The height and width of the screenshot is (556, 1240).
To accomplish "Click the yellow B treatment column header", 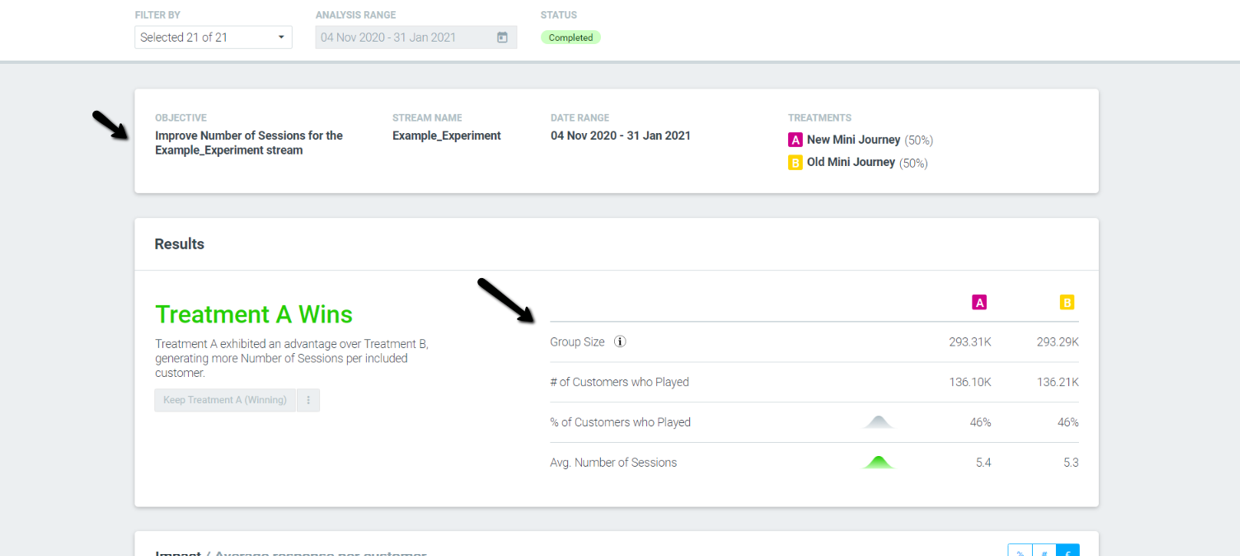I will (1067, 302).
